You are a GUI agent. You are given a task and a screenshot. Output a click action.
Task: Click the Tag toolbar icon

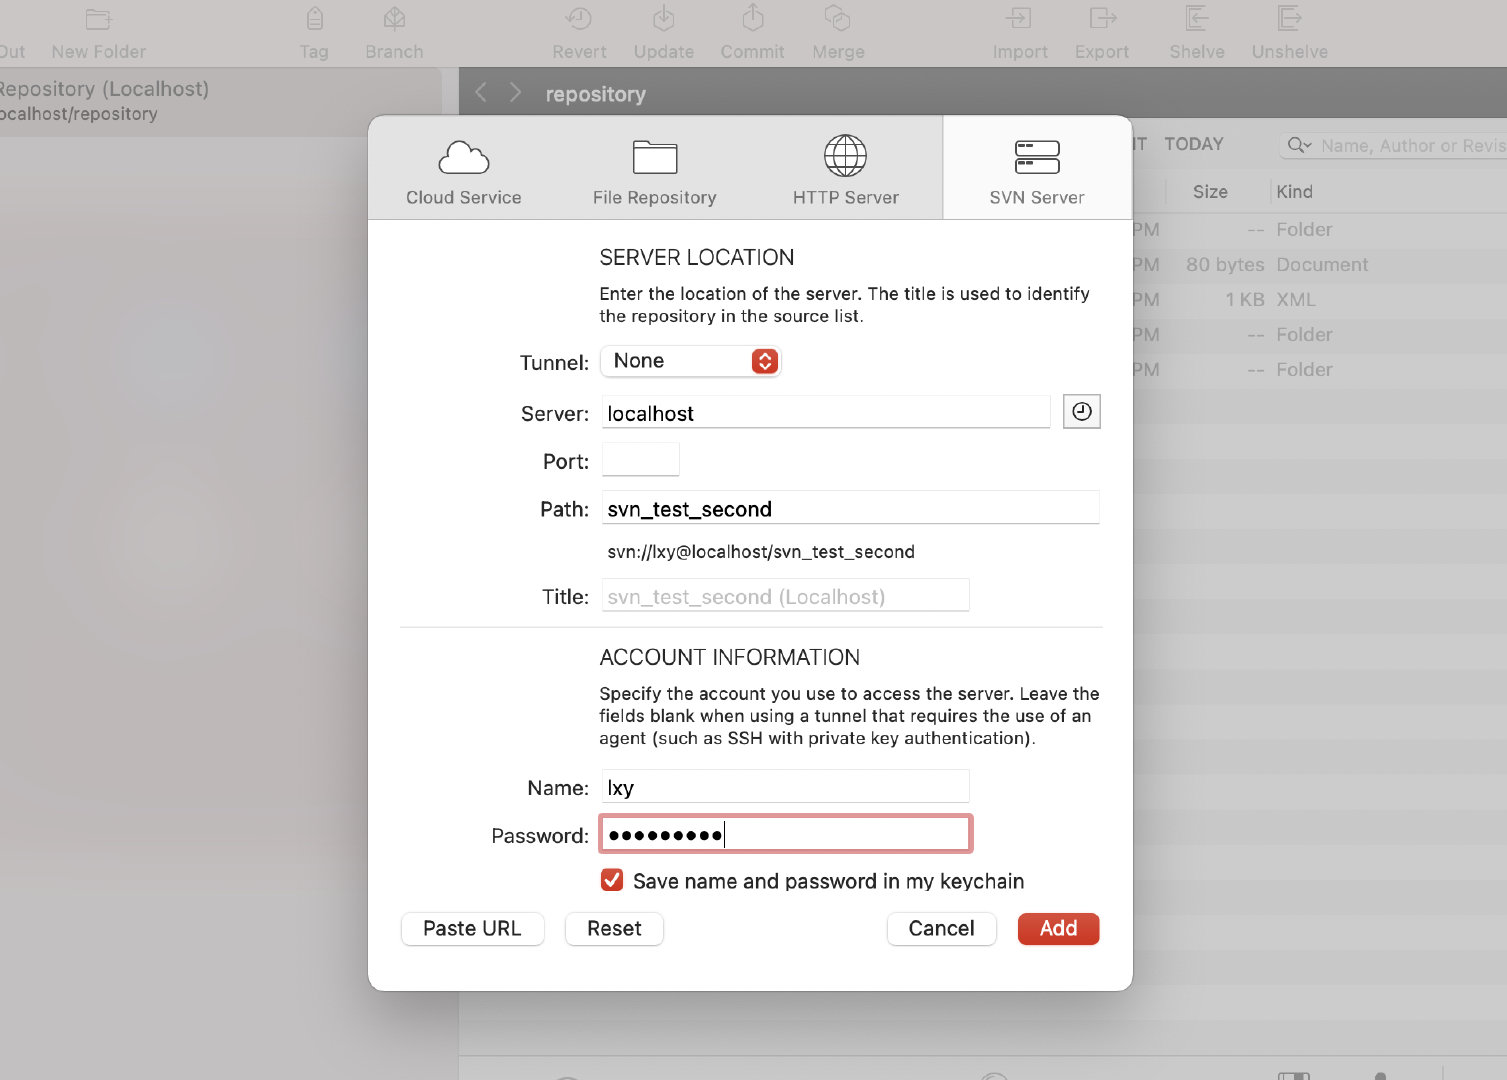click(x=314, y=19)
